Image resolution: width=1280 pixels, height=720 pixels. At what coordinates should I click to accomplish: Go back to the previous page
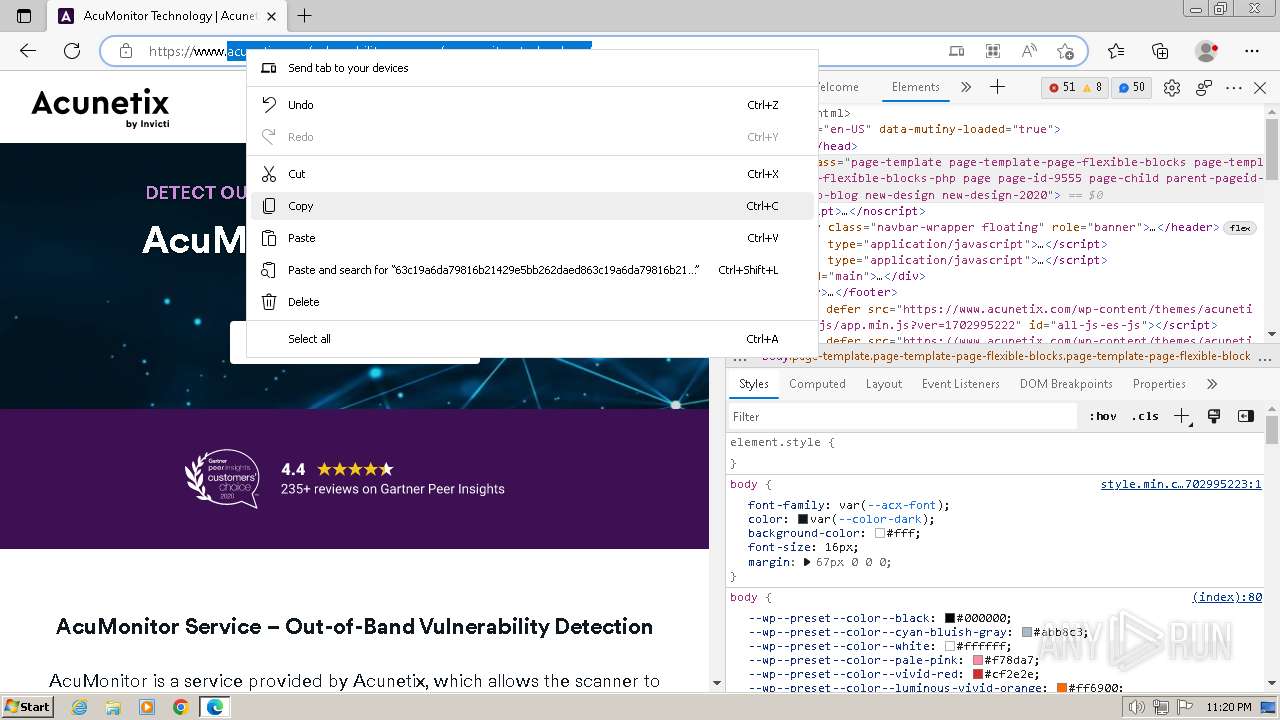28,51
